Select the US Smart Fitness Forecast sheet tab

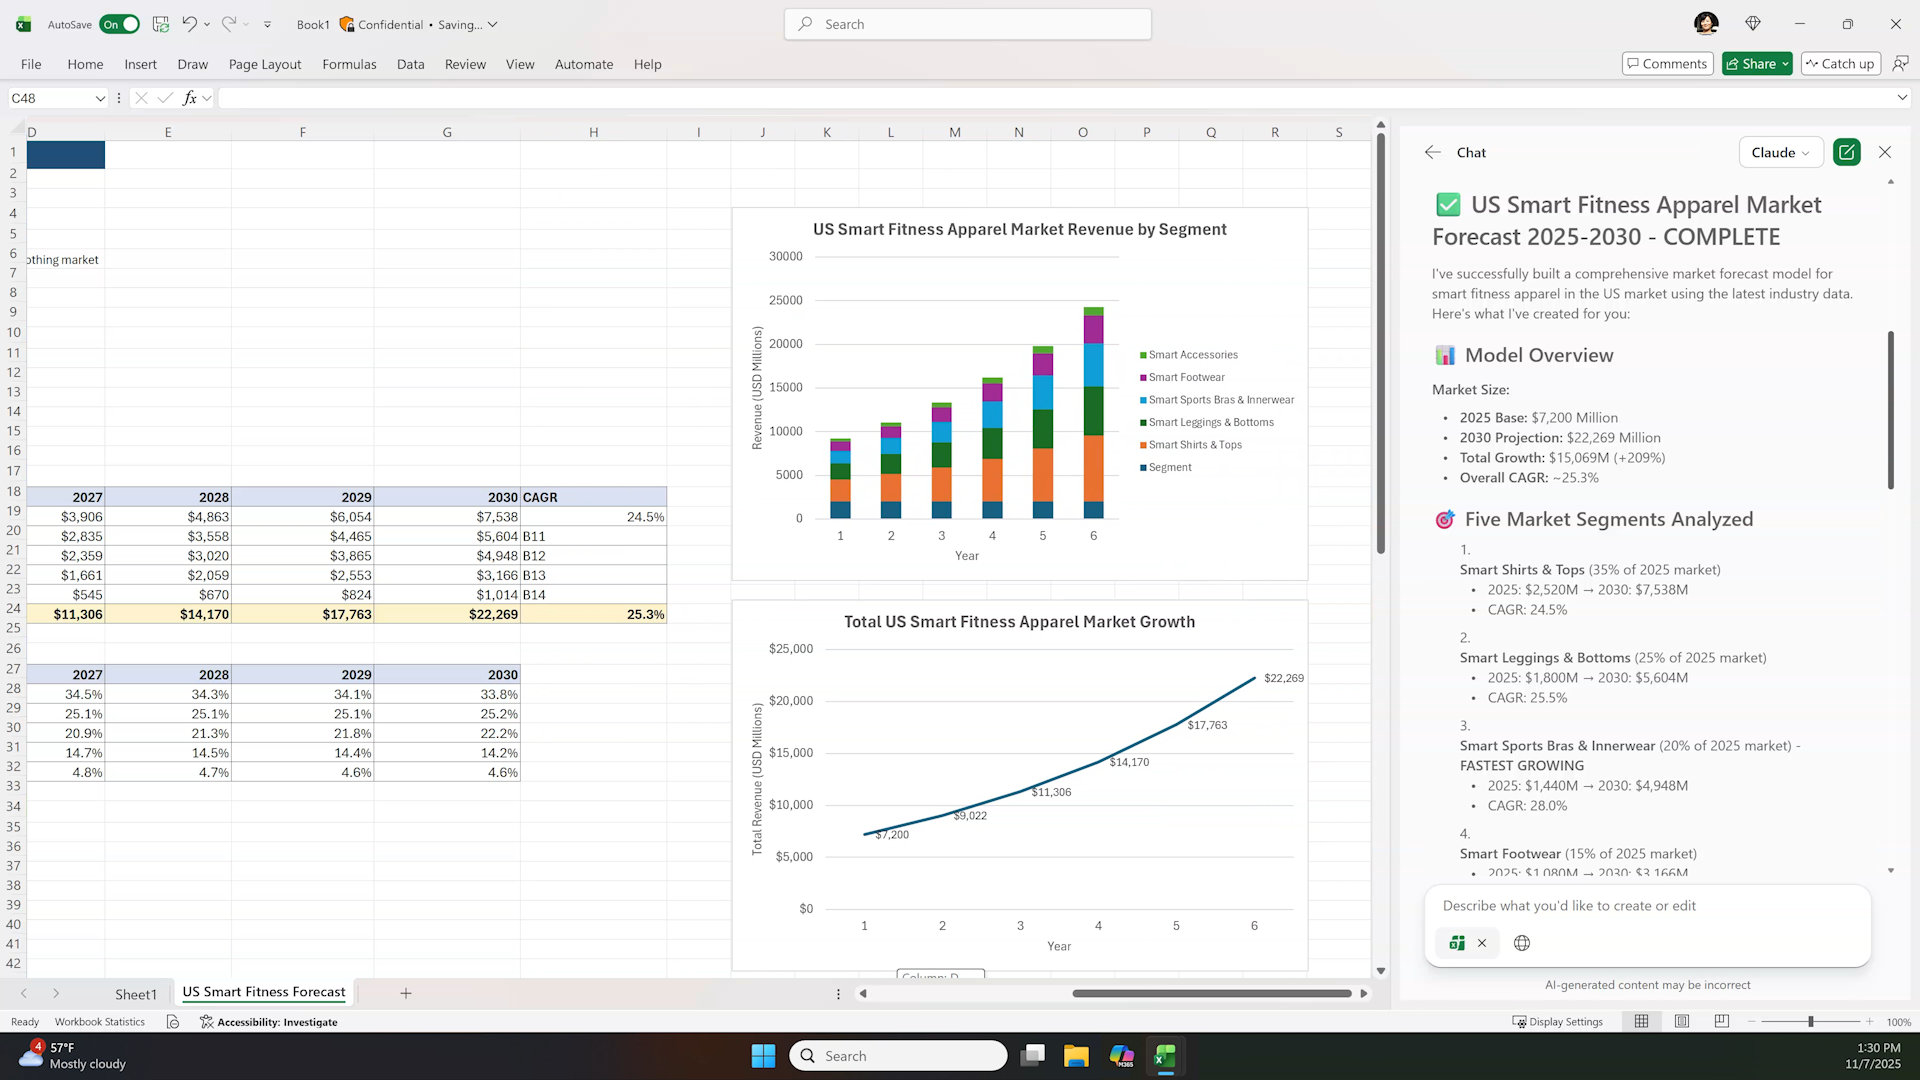pyautogui.click(x=263, y=992)
